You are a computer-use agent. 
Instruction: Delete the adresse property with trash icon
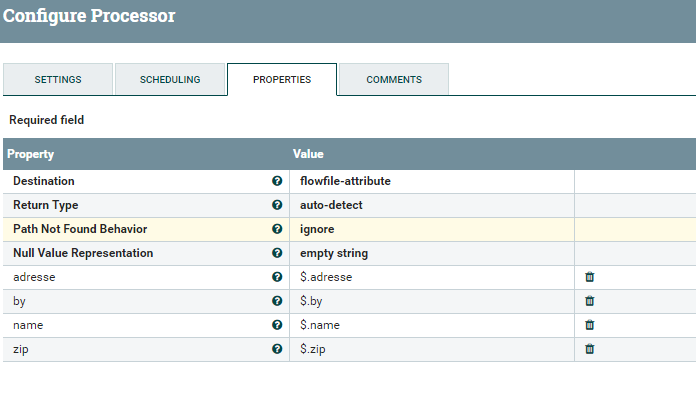coord(589,277)
